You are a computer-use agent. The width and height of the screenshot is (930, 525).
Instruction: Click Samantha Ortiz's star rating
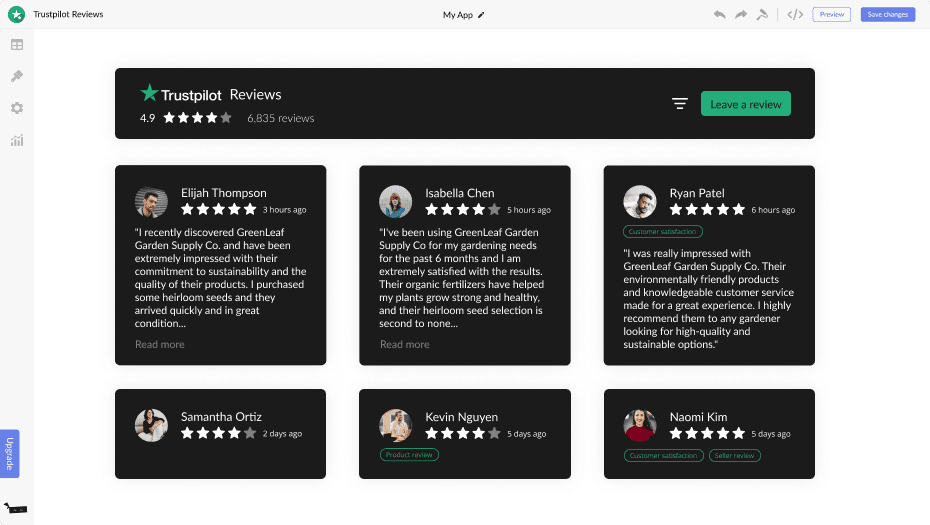click(x=219, y=433)
